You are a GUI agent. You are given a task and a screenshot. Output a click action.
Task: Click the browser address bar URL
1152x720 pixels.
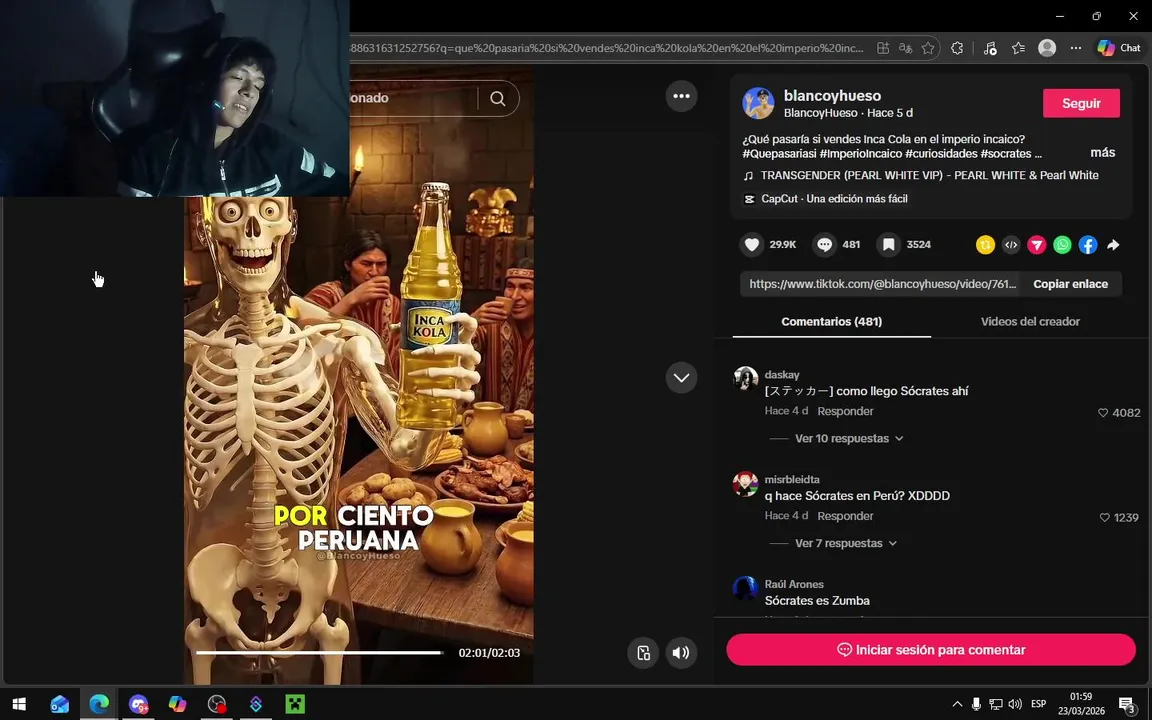[608, 48]
